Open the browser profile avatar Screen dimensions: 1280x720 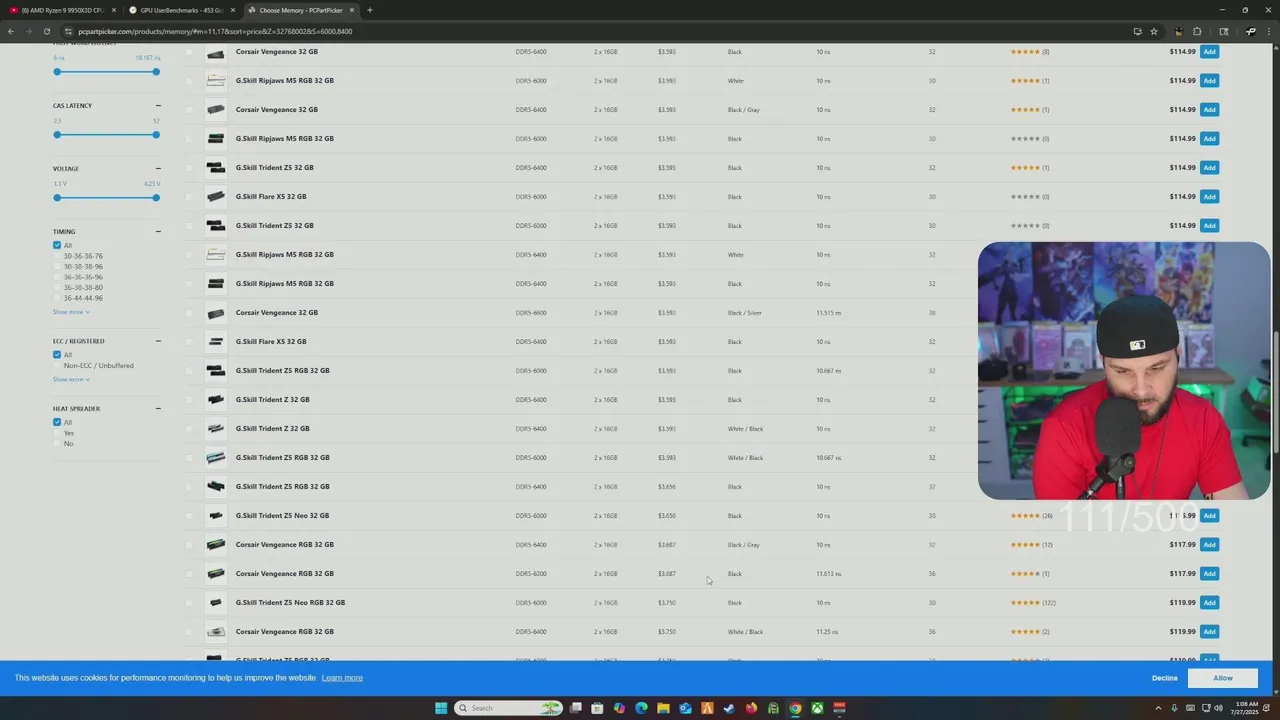click(x=1251, y=31)
